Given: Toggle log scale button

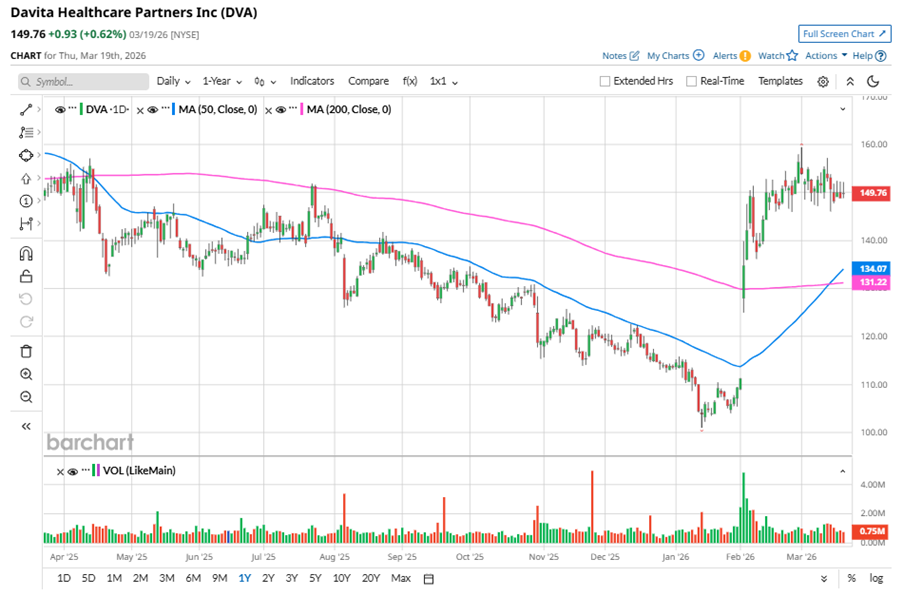Looking at the screenshot, I should coord(876,578).
